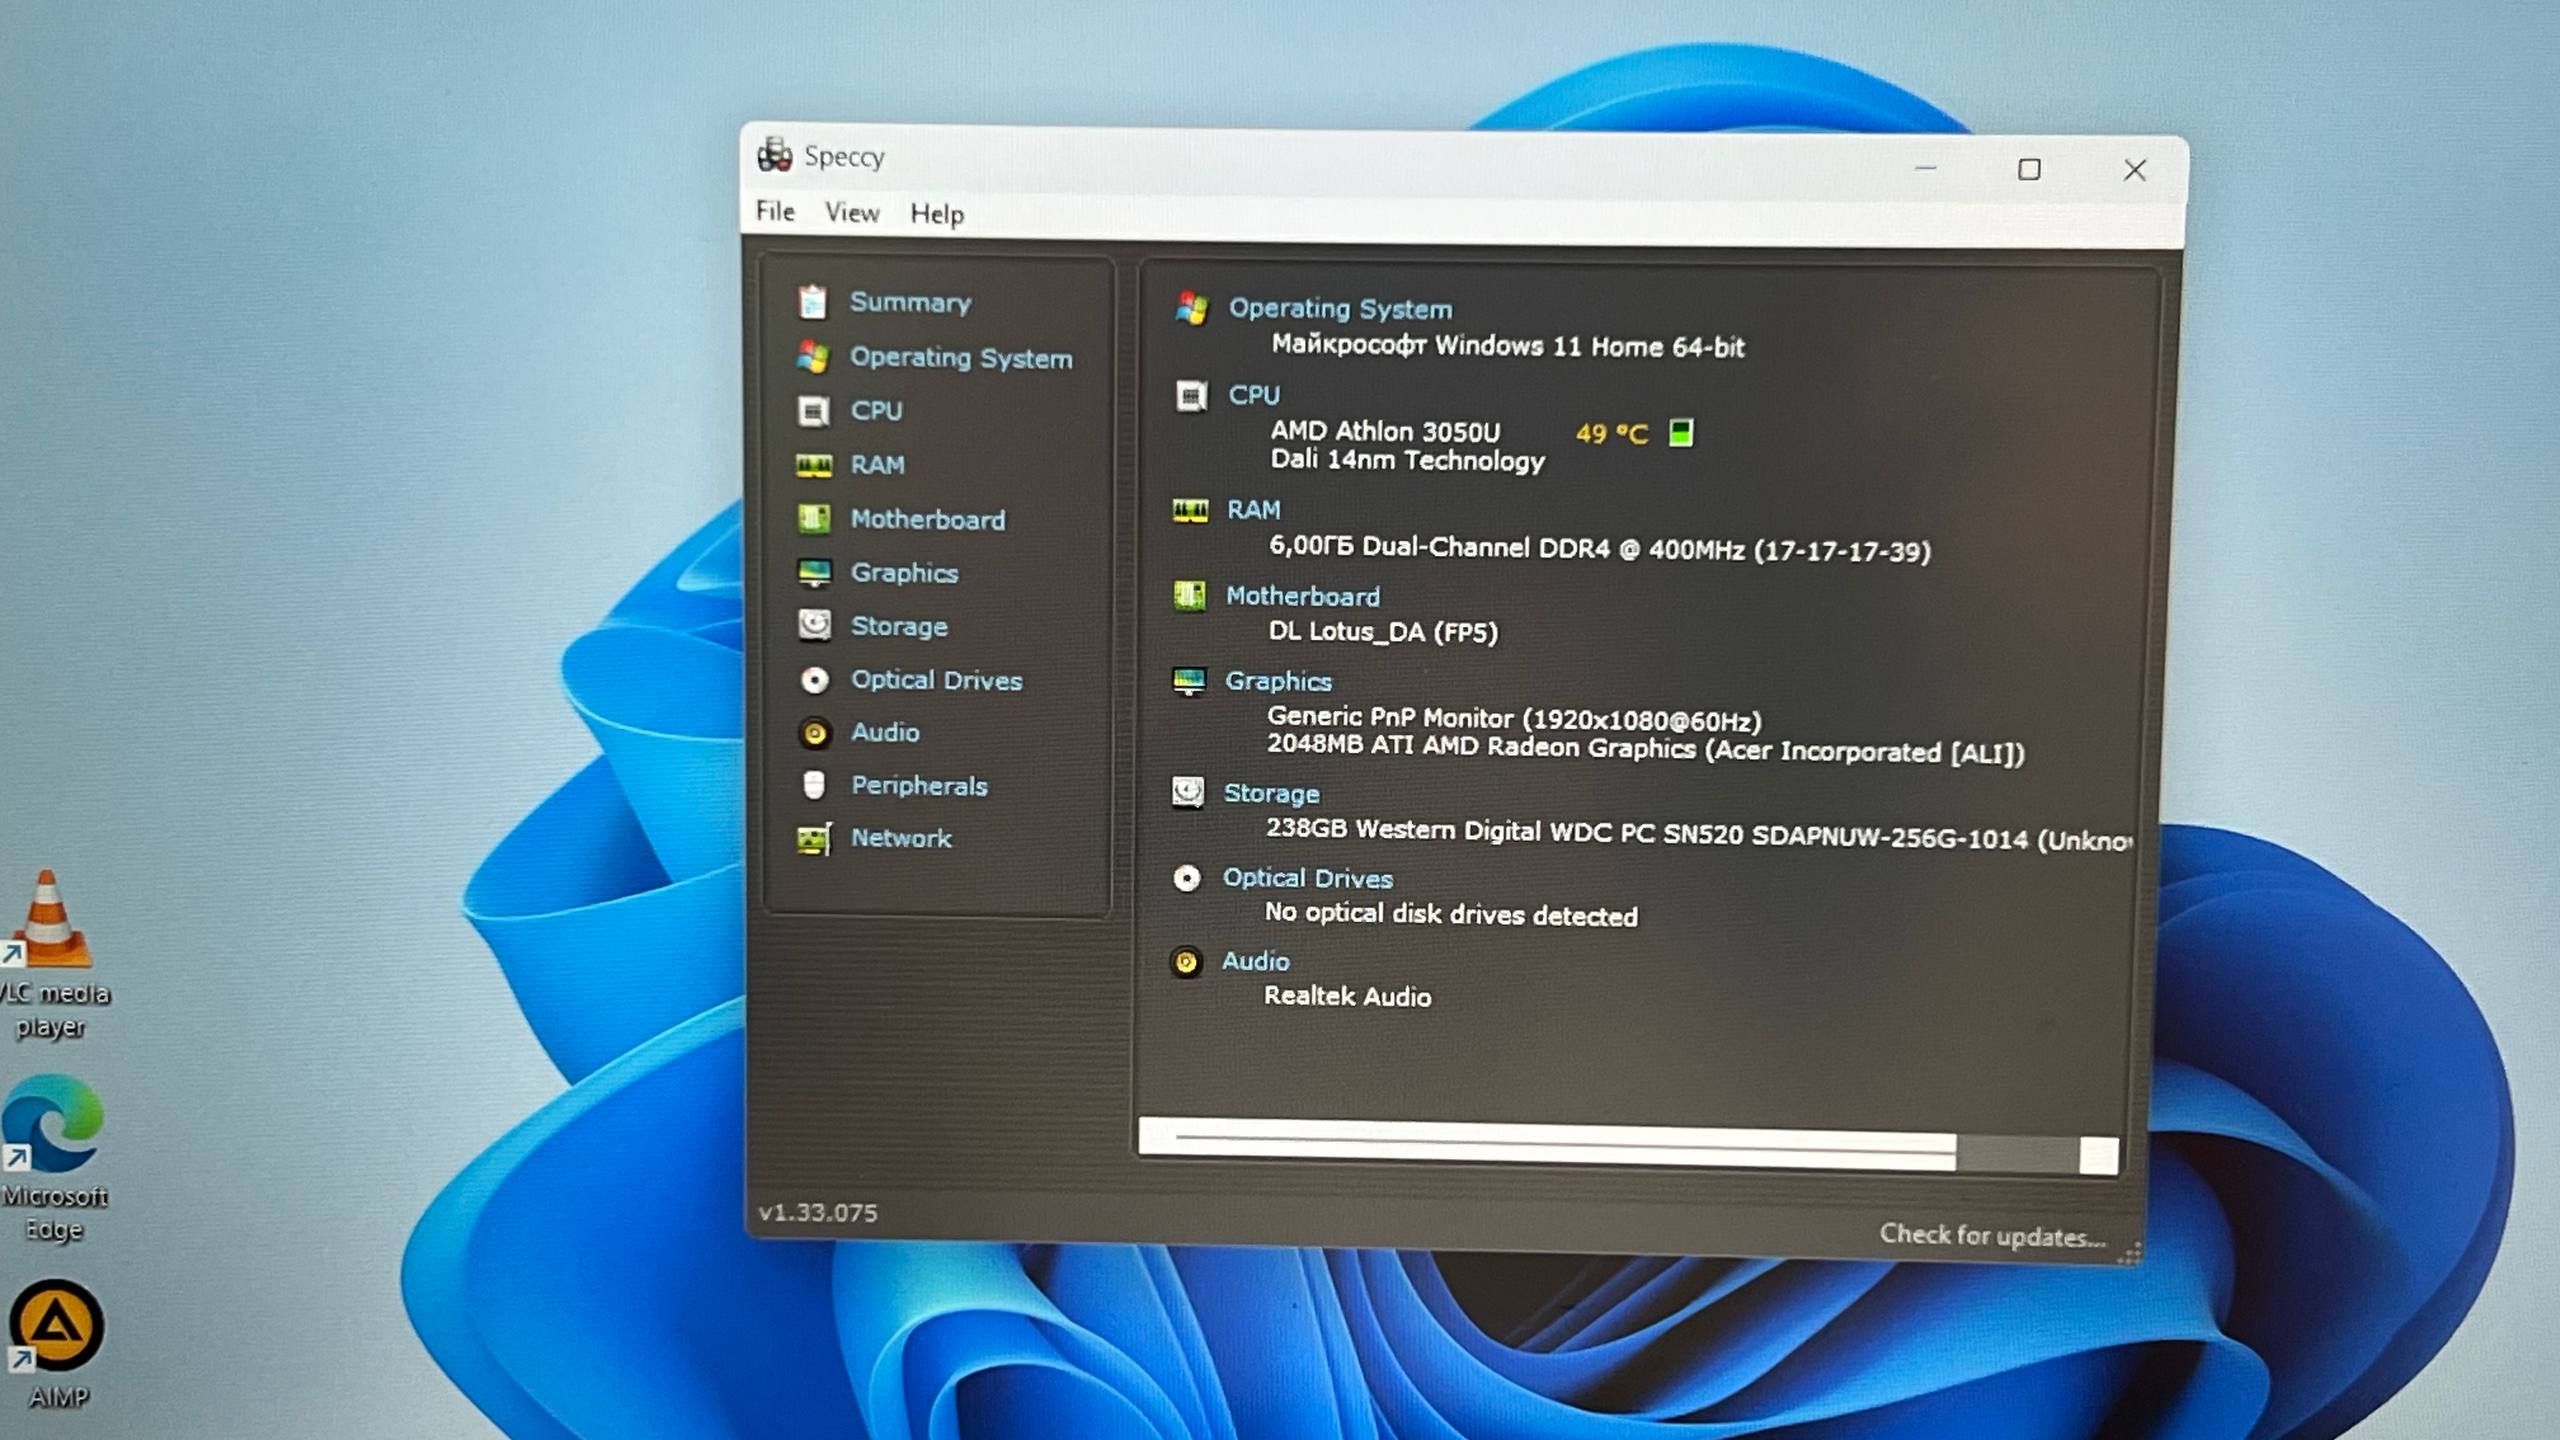Select Peripherals in the sidebar
The height and width of the screenshot is (1440, 2560).
pos(919,786)
